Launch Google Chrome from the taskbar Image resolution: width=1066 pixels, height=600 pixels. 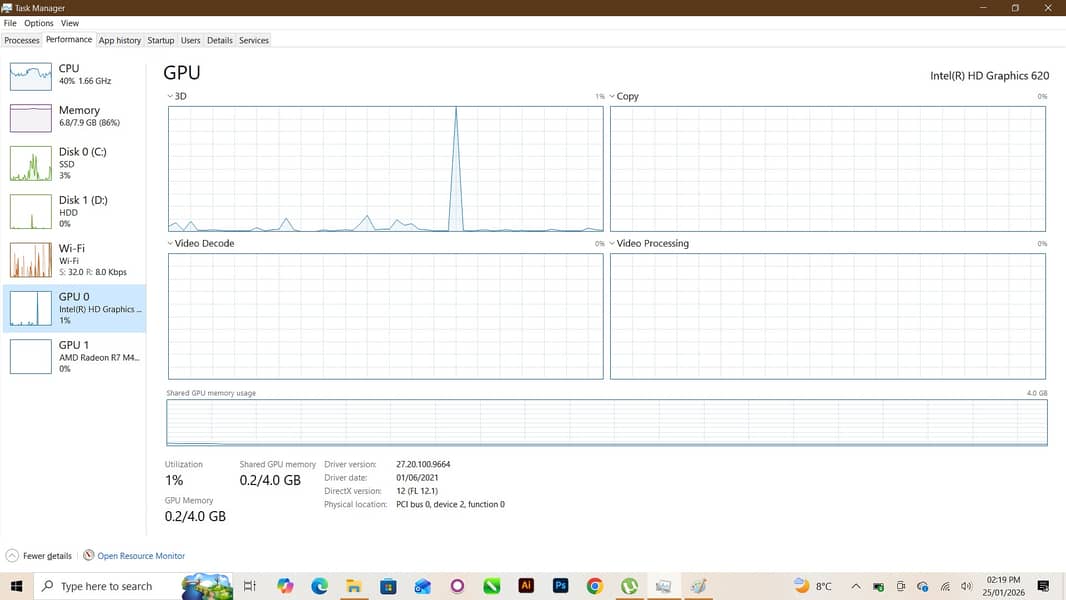[595, 586]
